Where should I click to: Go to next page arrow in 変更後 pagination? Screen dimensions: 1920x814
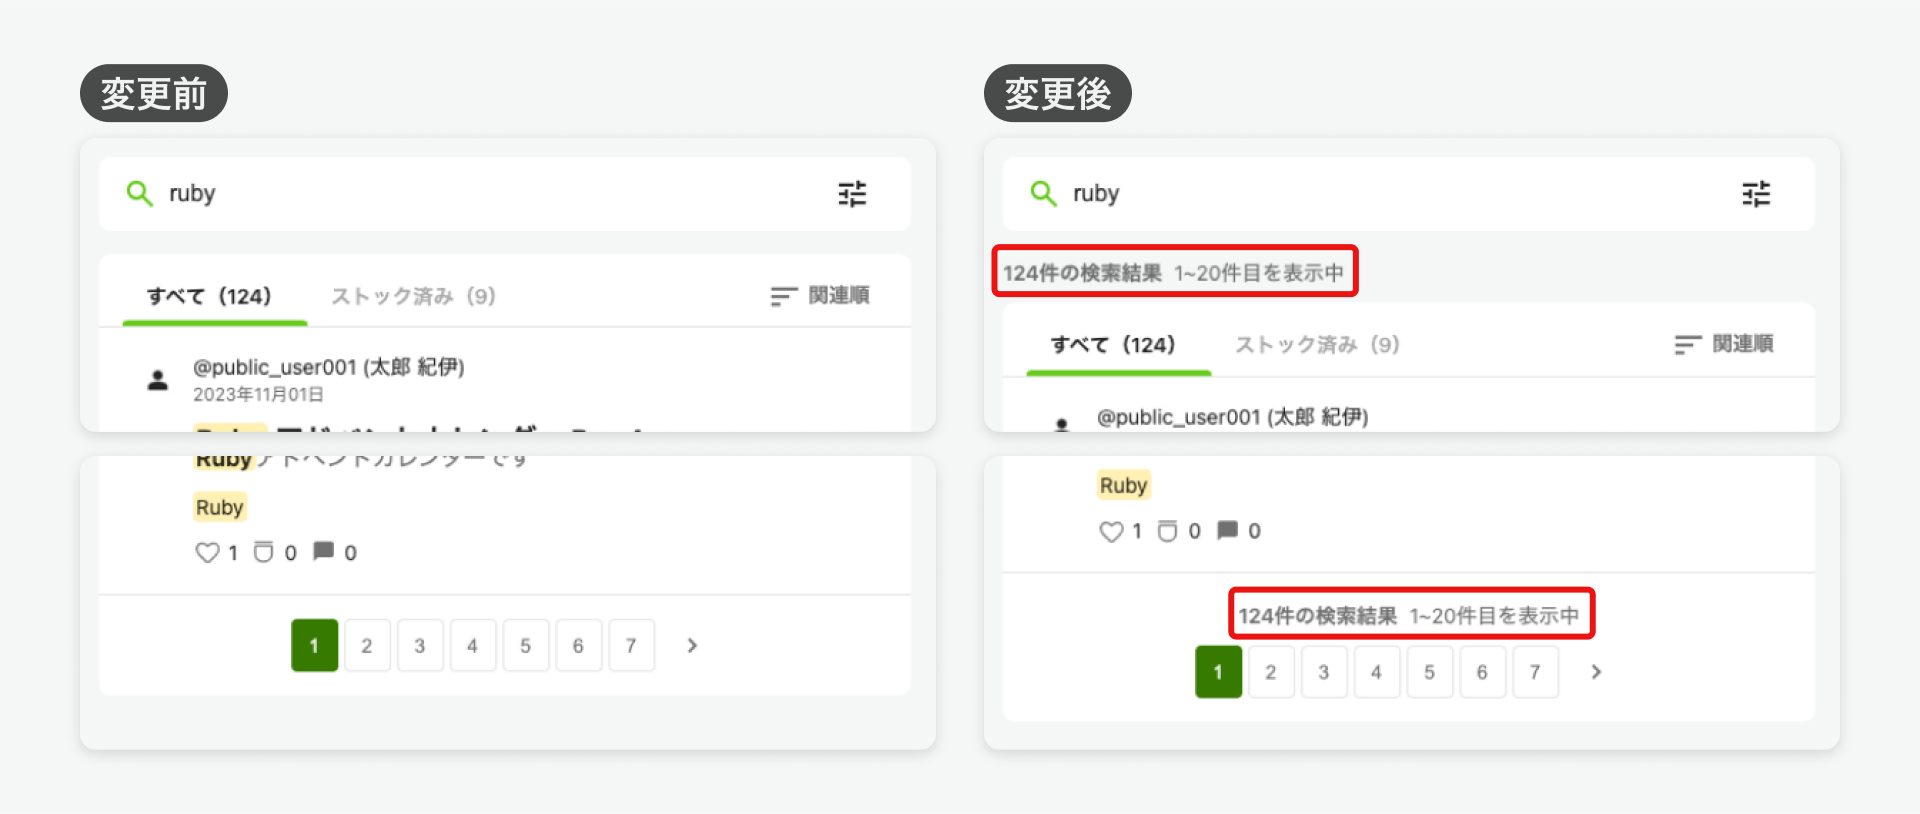click(1596, 672)
